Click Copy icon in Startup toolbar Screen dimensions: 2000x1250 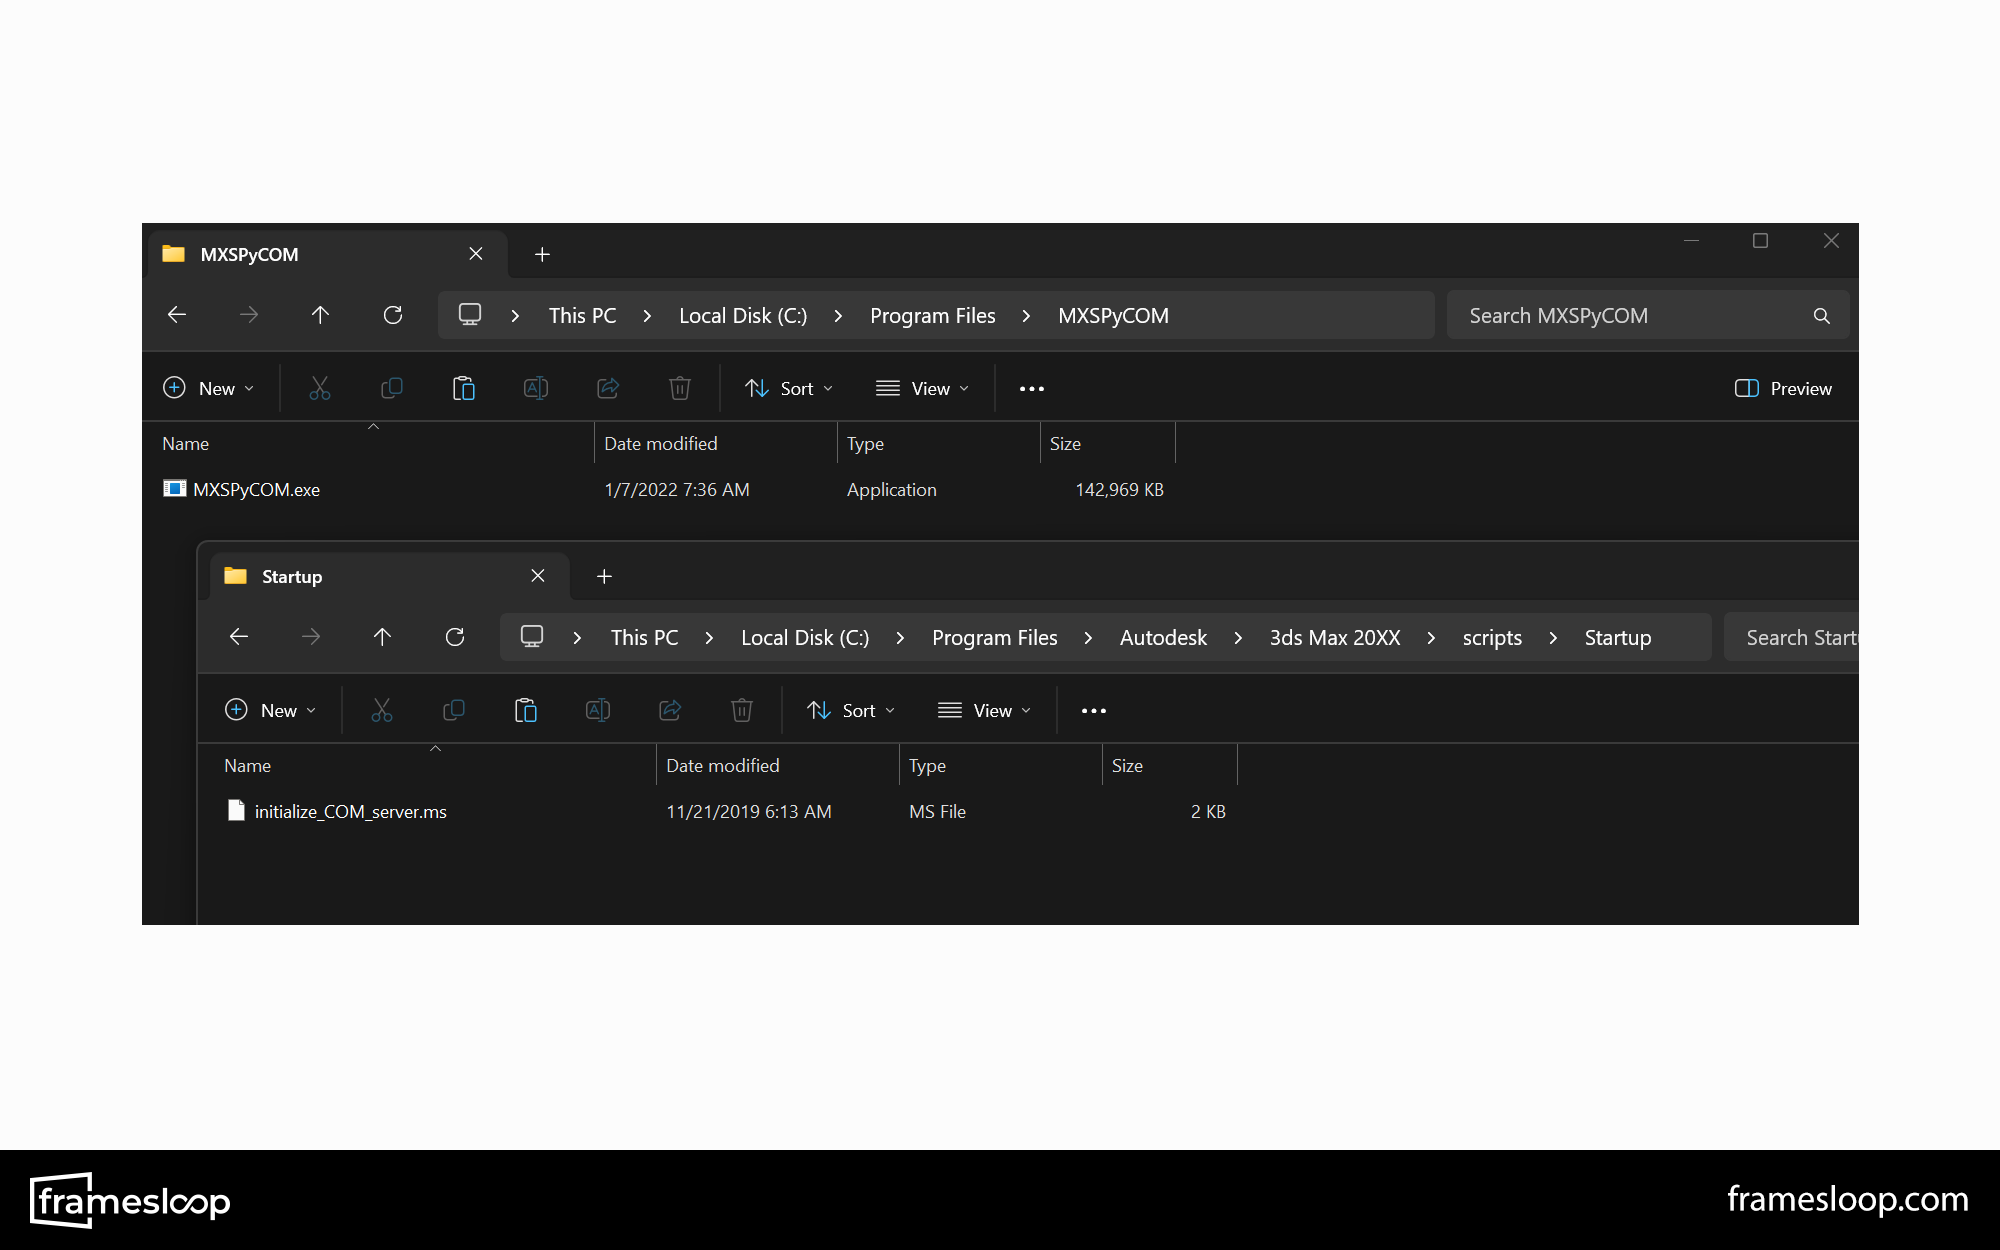(x=454, y=710)
